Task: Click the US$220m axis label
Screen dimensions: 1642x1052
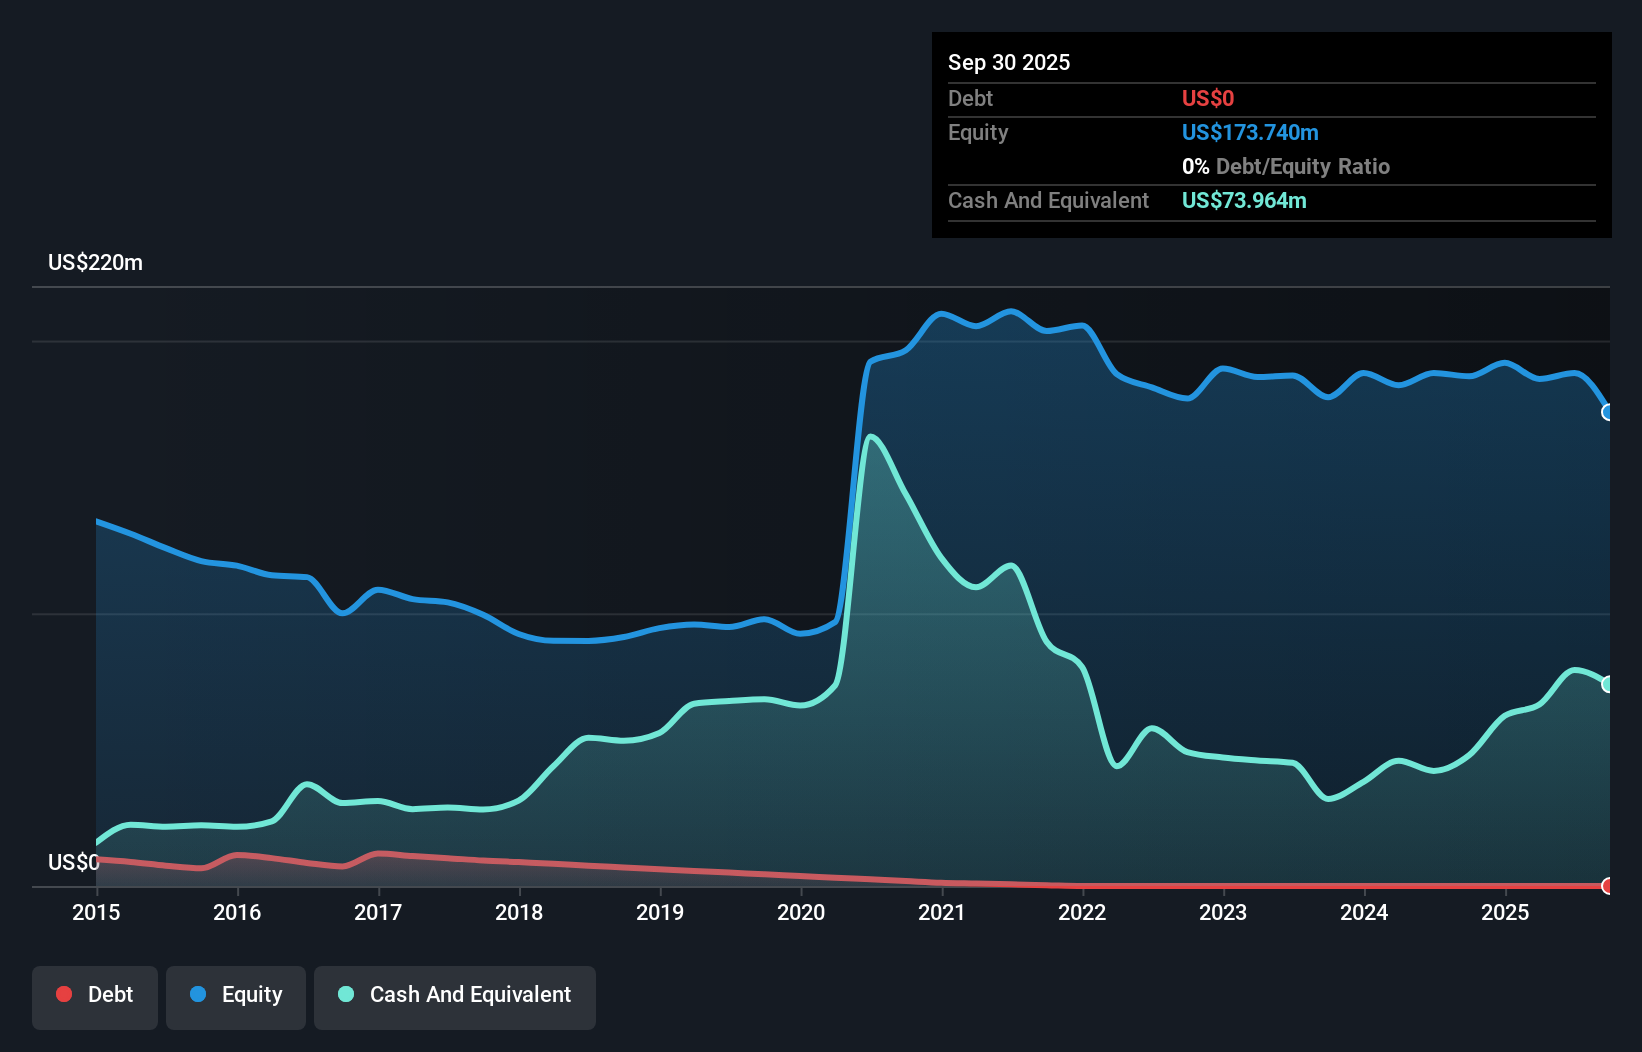Action: coord(95,262)
